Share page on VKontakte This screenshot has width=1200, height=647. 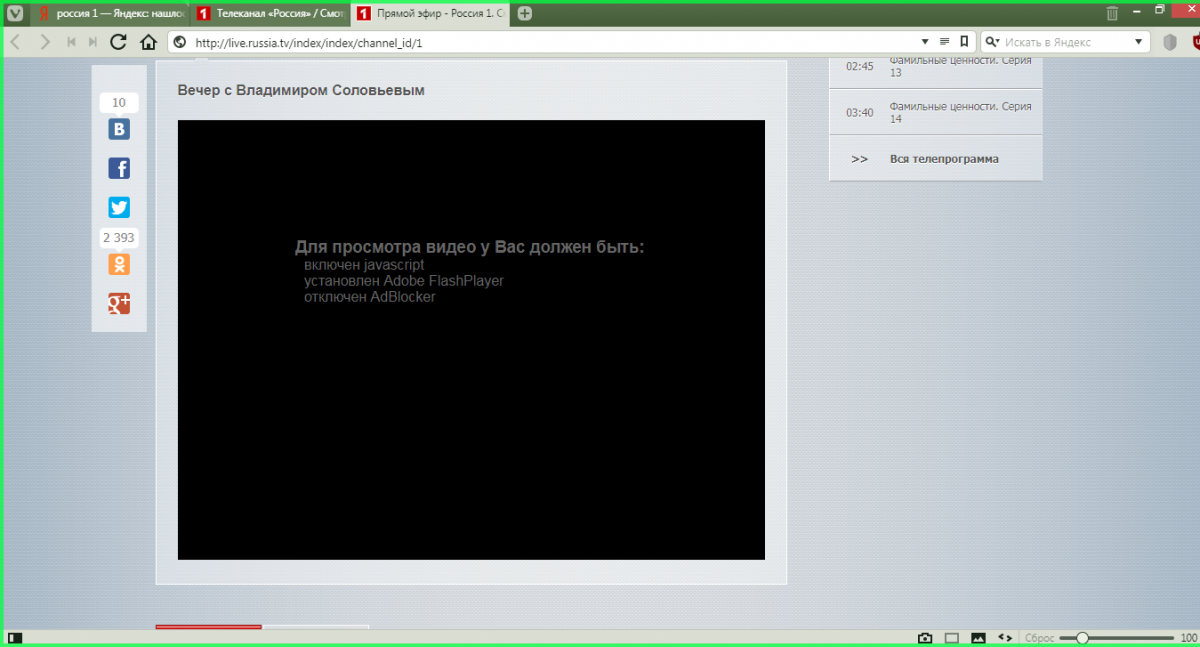(x=119, y=129)
